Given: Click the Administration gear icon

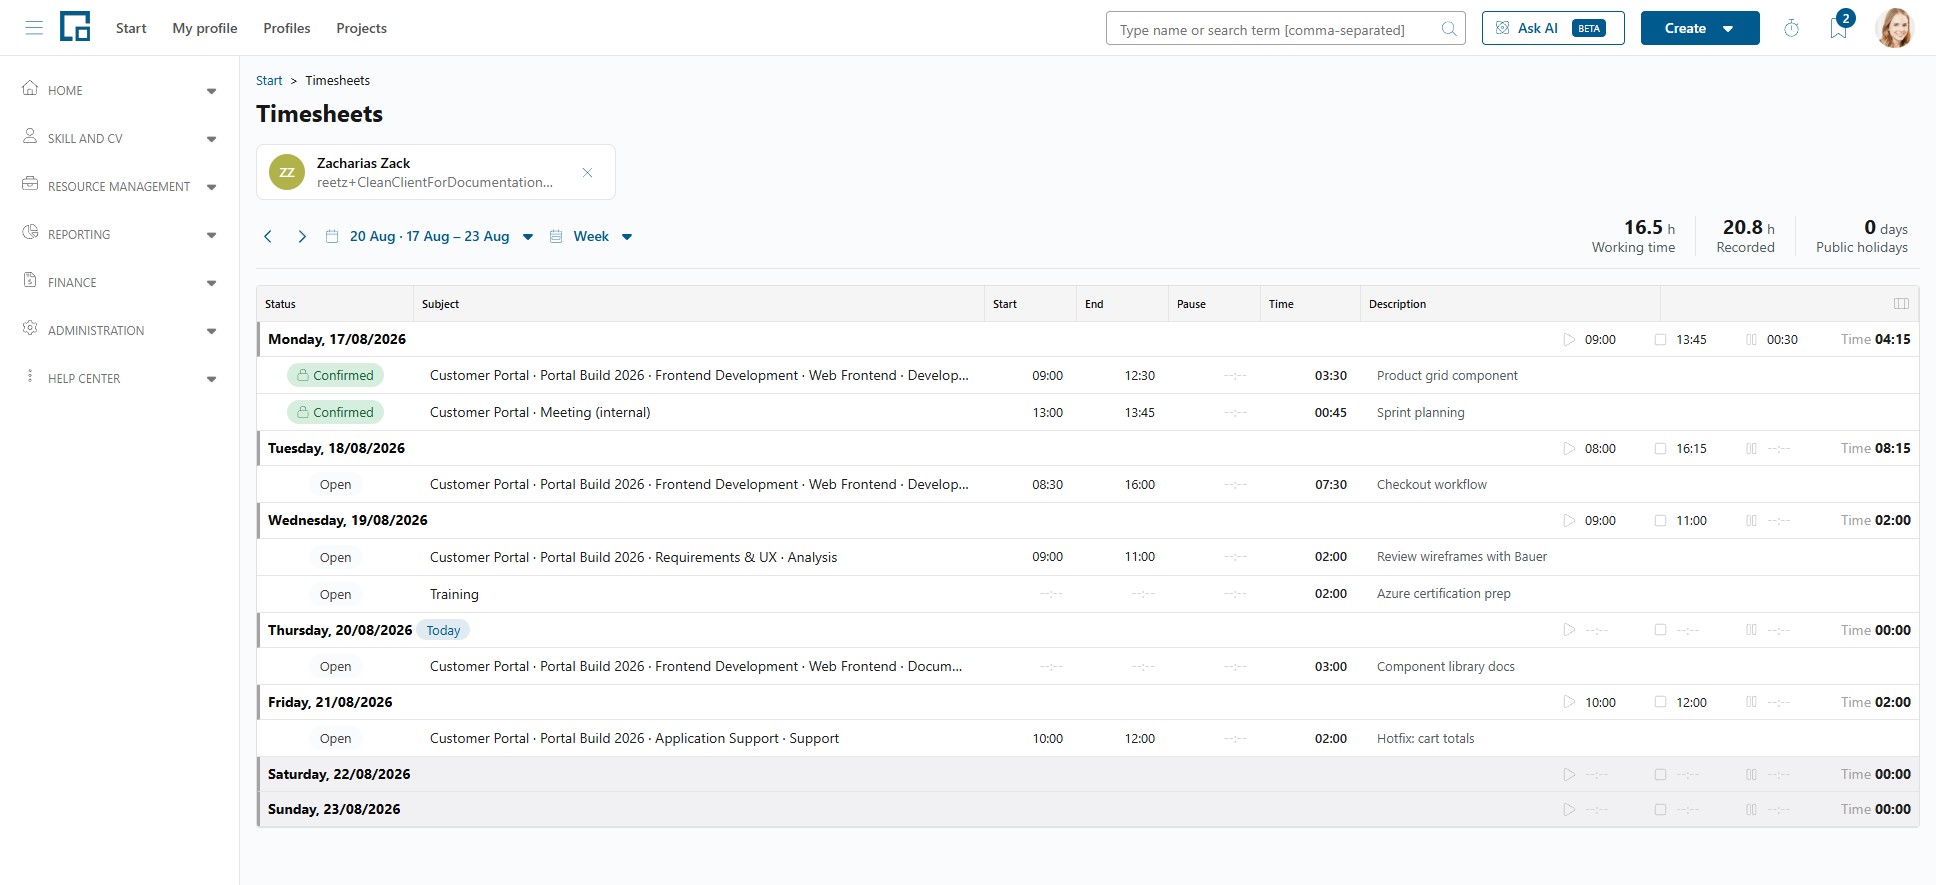Looking at the screenshot, I should point(30,328).
